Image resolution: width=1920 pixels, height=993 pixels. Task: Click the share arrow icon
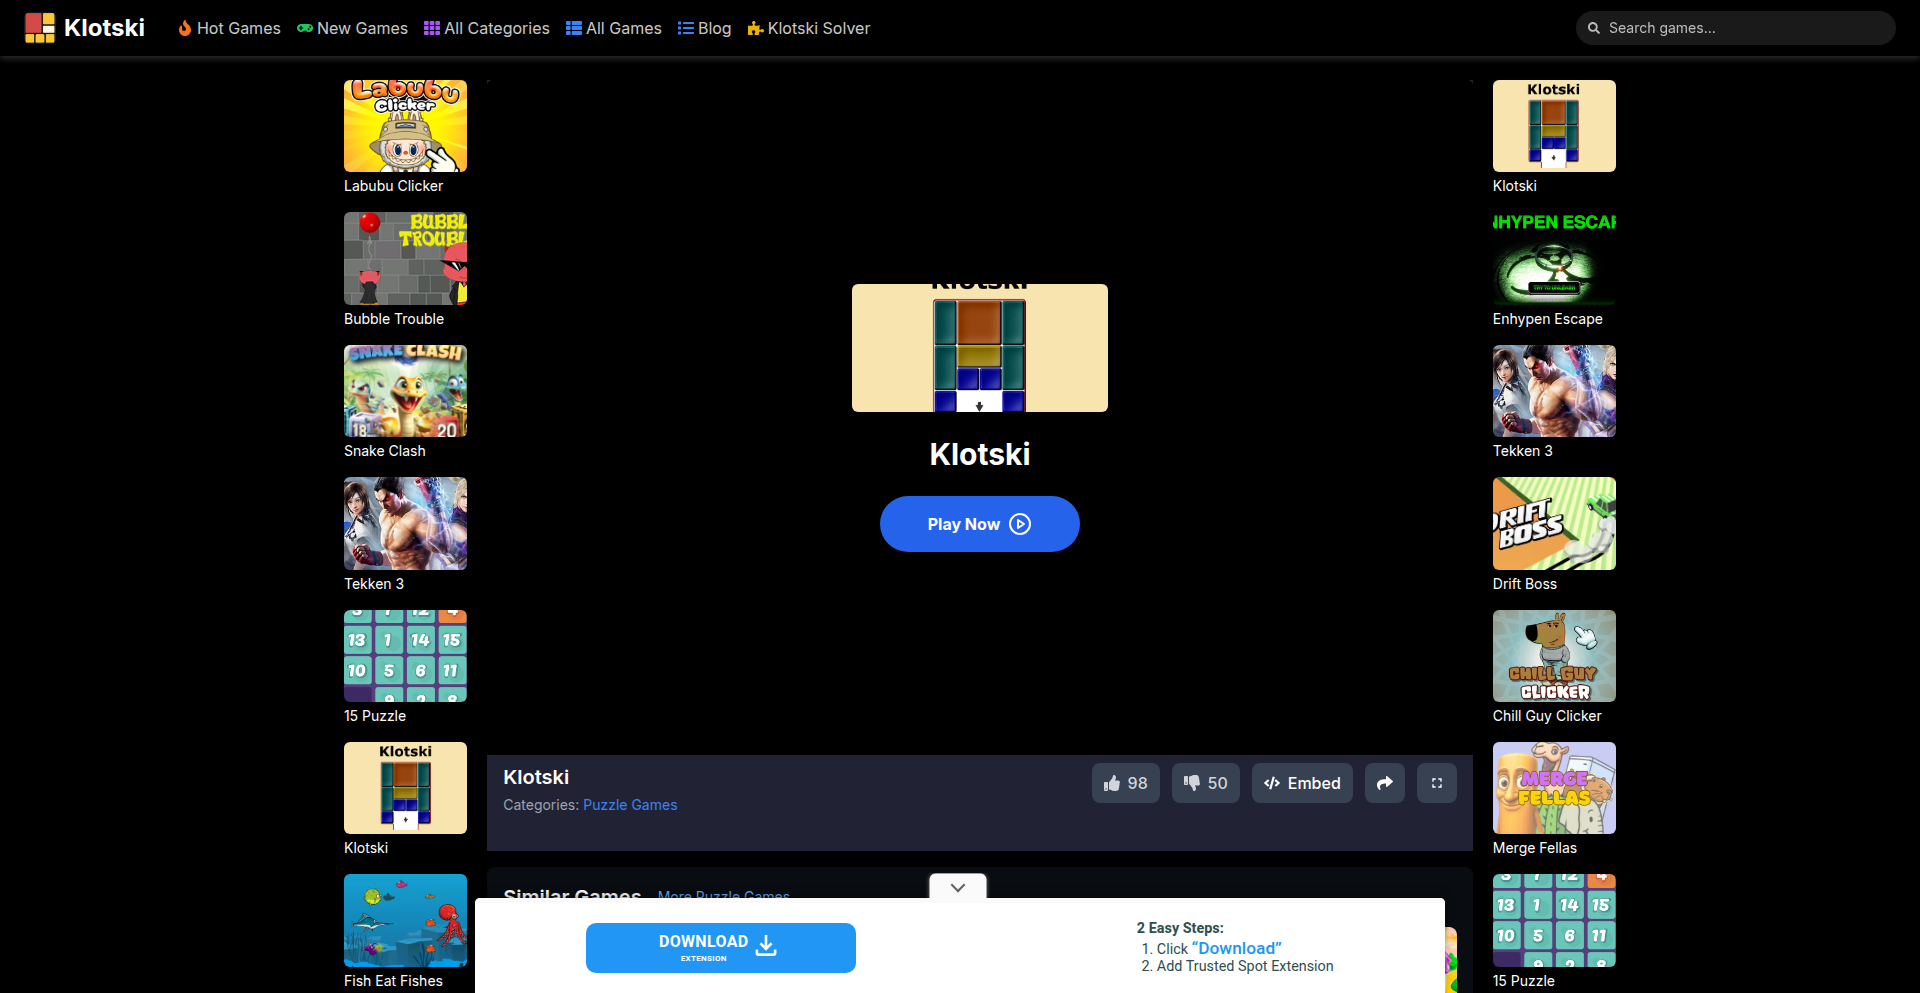[x=1384, y=783]
